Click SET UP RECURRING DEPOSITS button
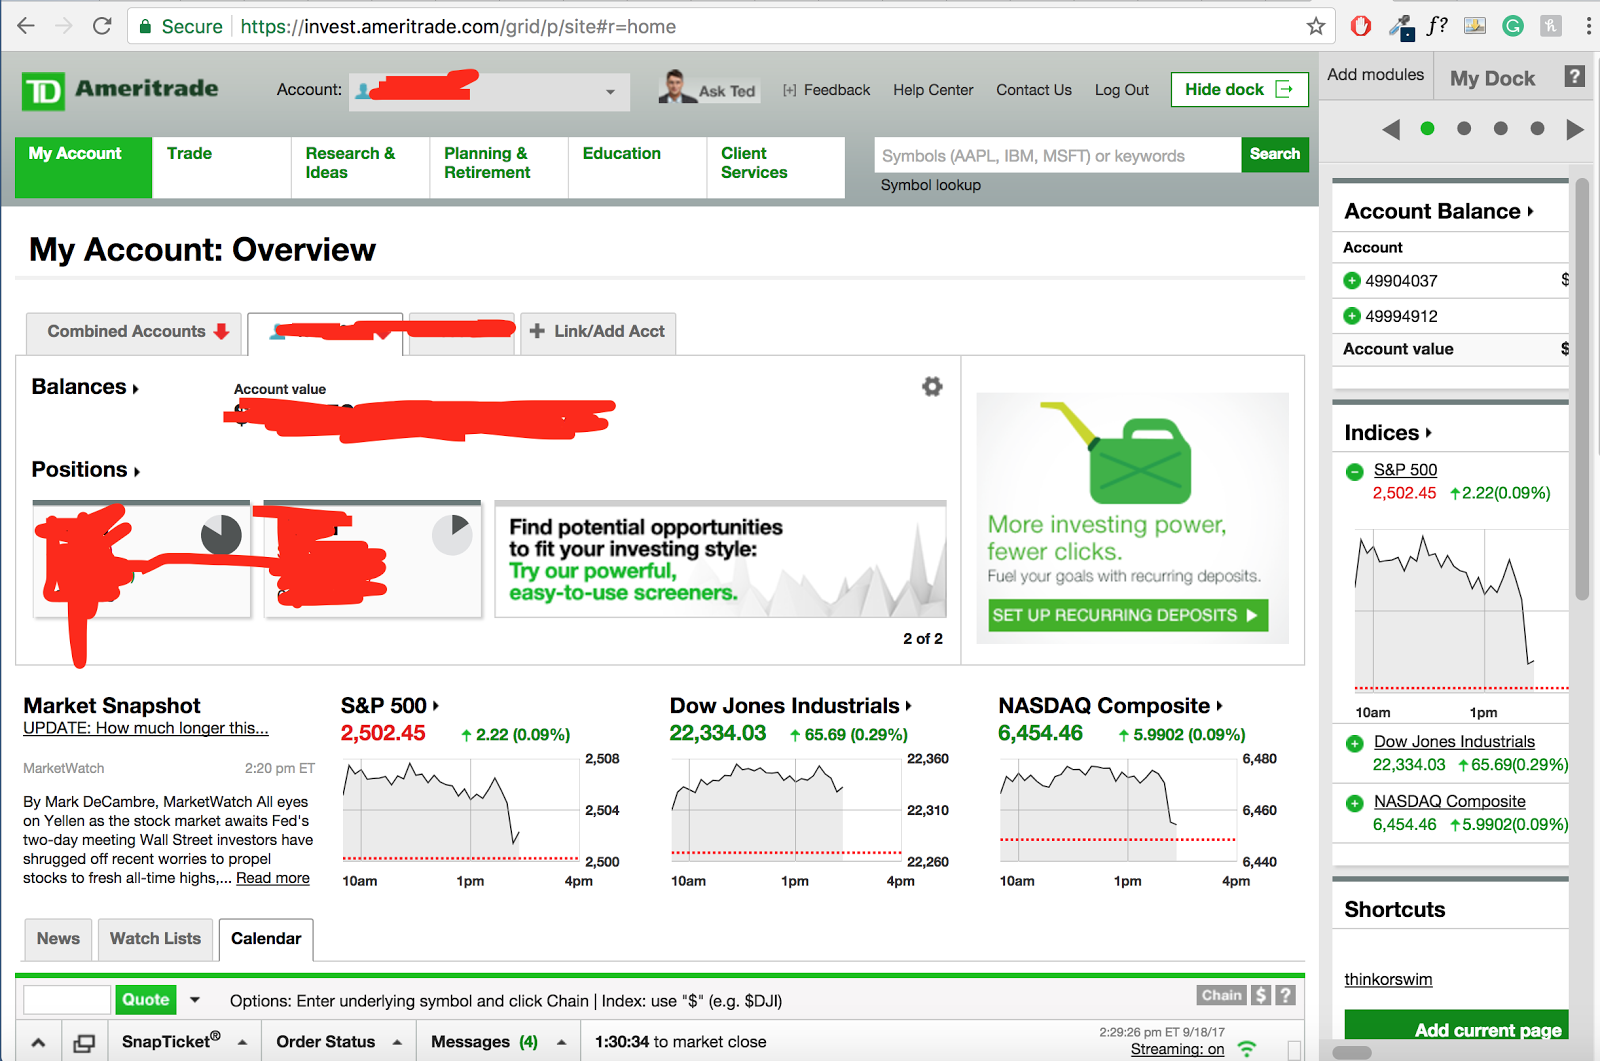This screenshot has width=1600, height=1061. [1128, 615]
